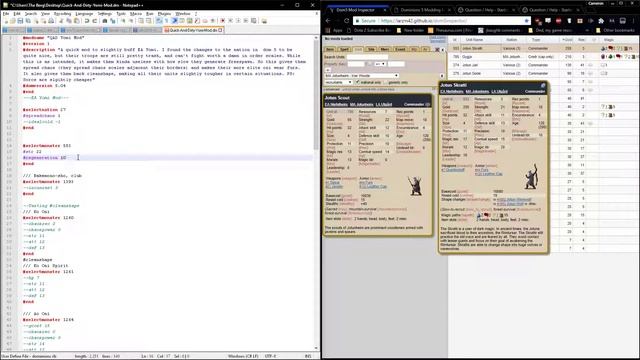This screenshot has width=640, height=360.
Task: Open the 'Other bookmarks' folder
Action: click(x=616, y=30)
